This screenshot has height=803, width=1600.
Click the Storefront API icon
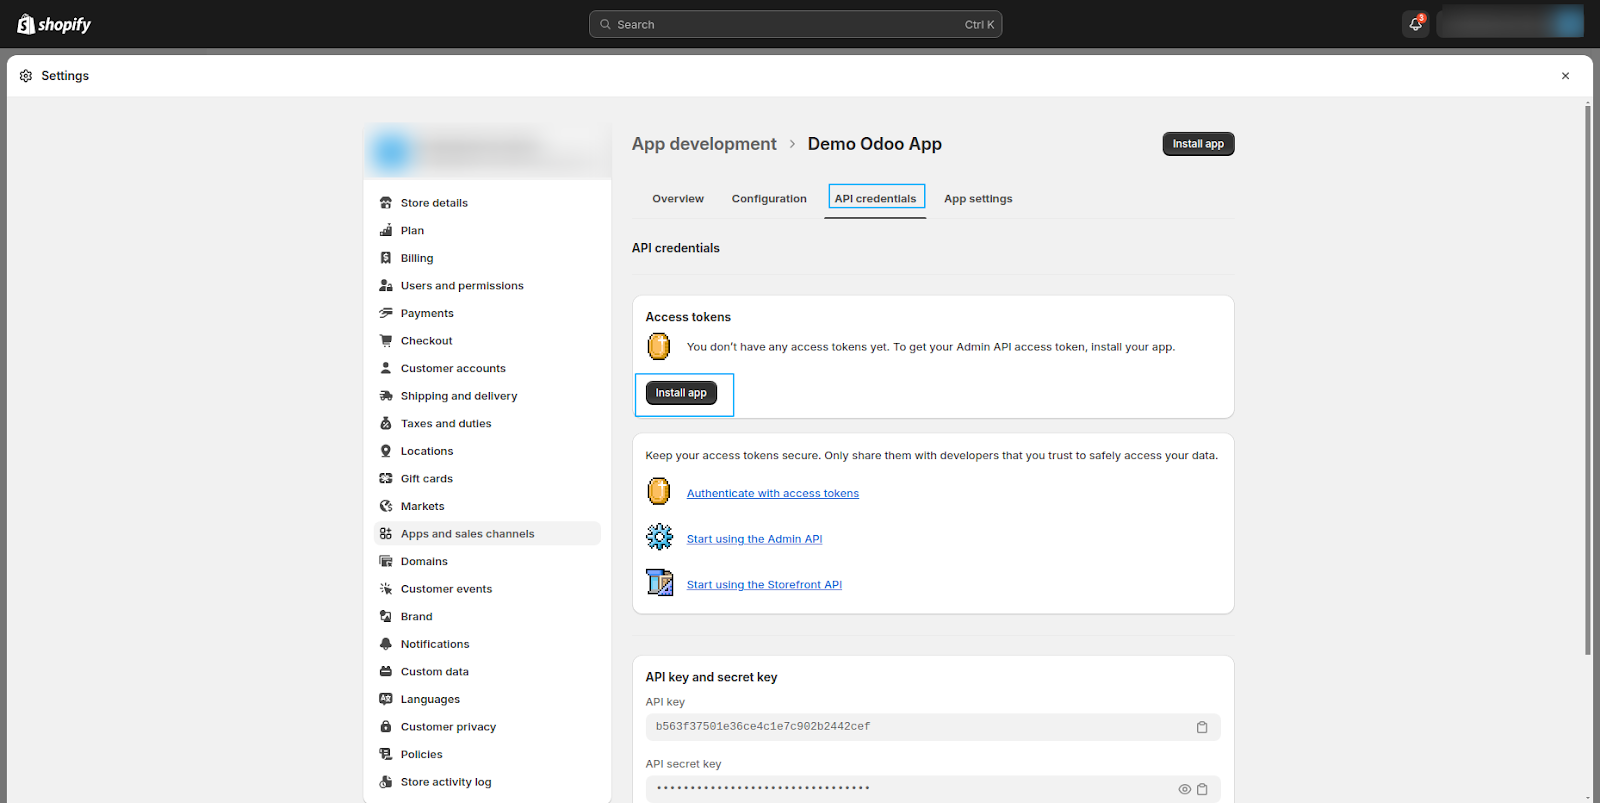tap(659, 582)
